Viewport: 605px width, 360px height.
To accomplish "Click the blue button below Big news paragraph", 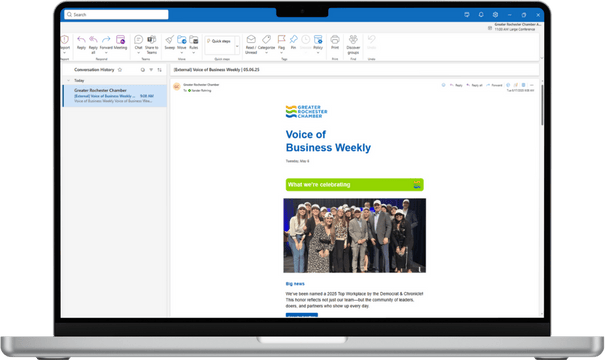I will [x=302, y=315].
